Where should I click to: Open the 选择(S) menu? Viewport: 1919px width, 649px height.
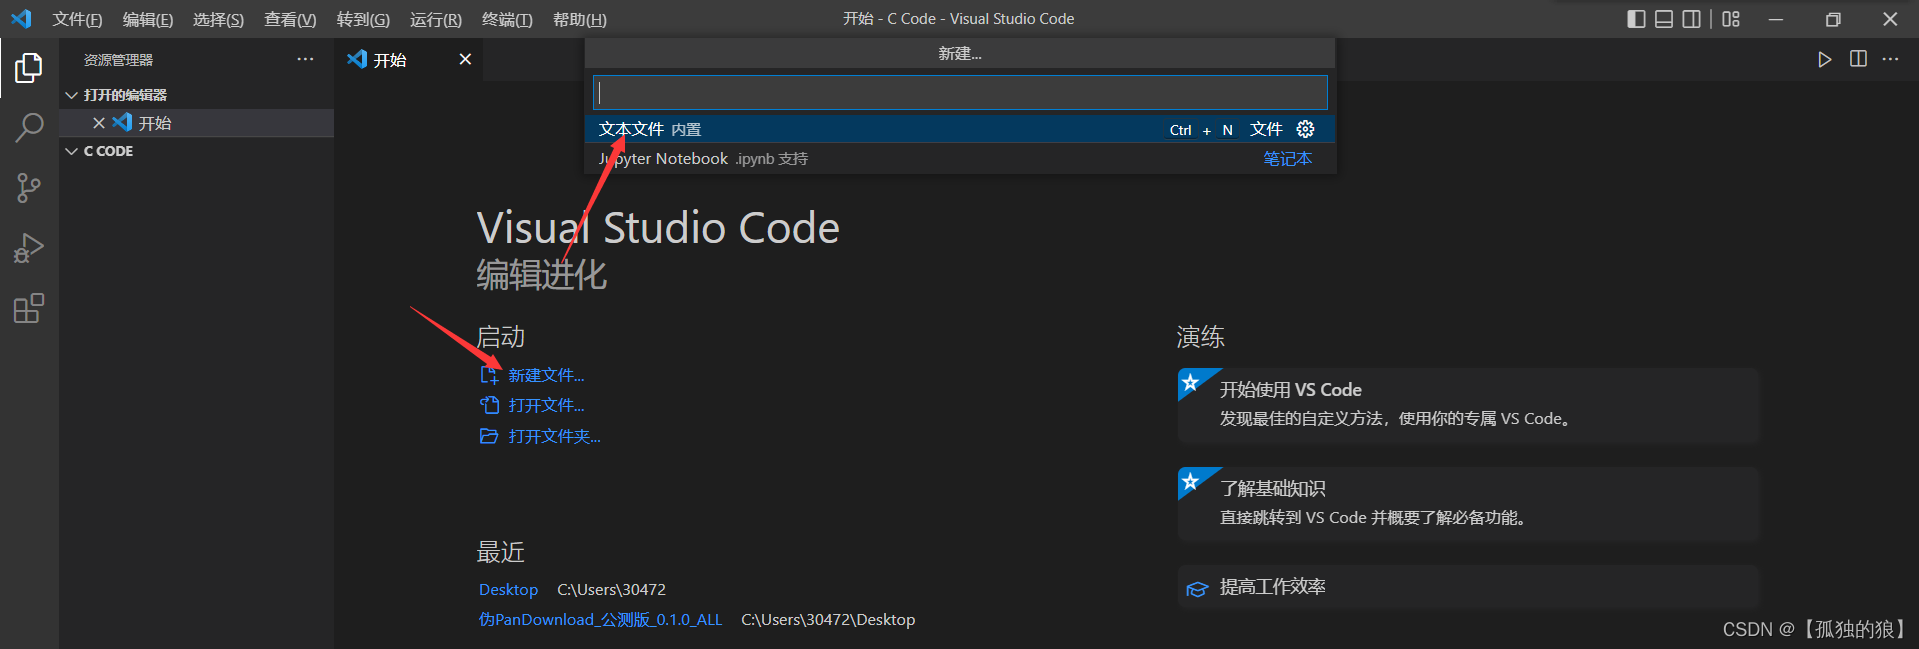(x=218, y=19)
